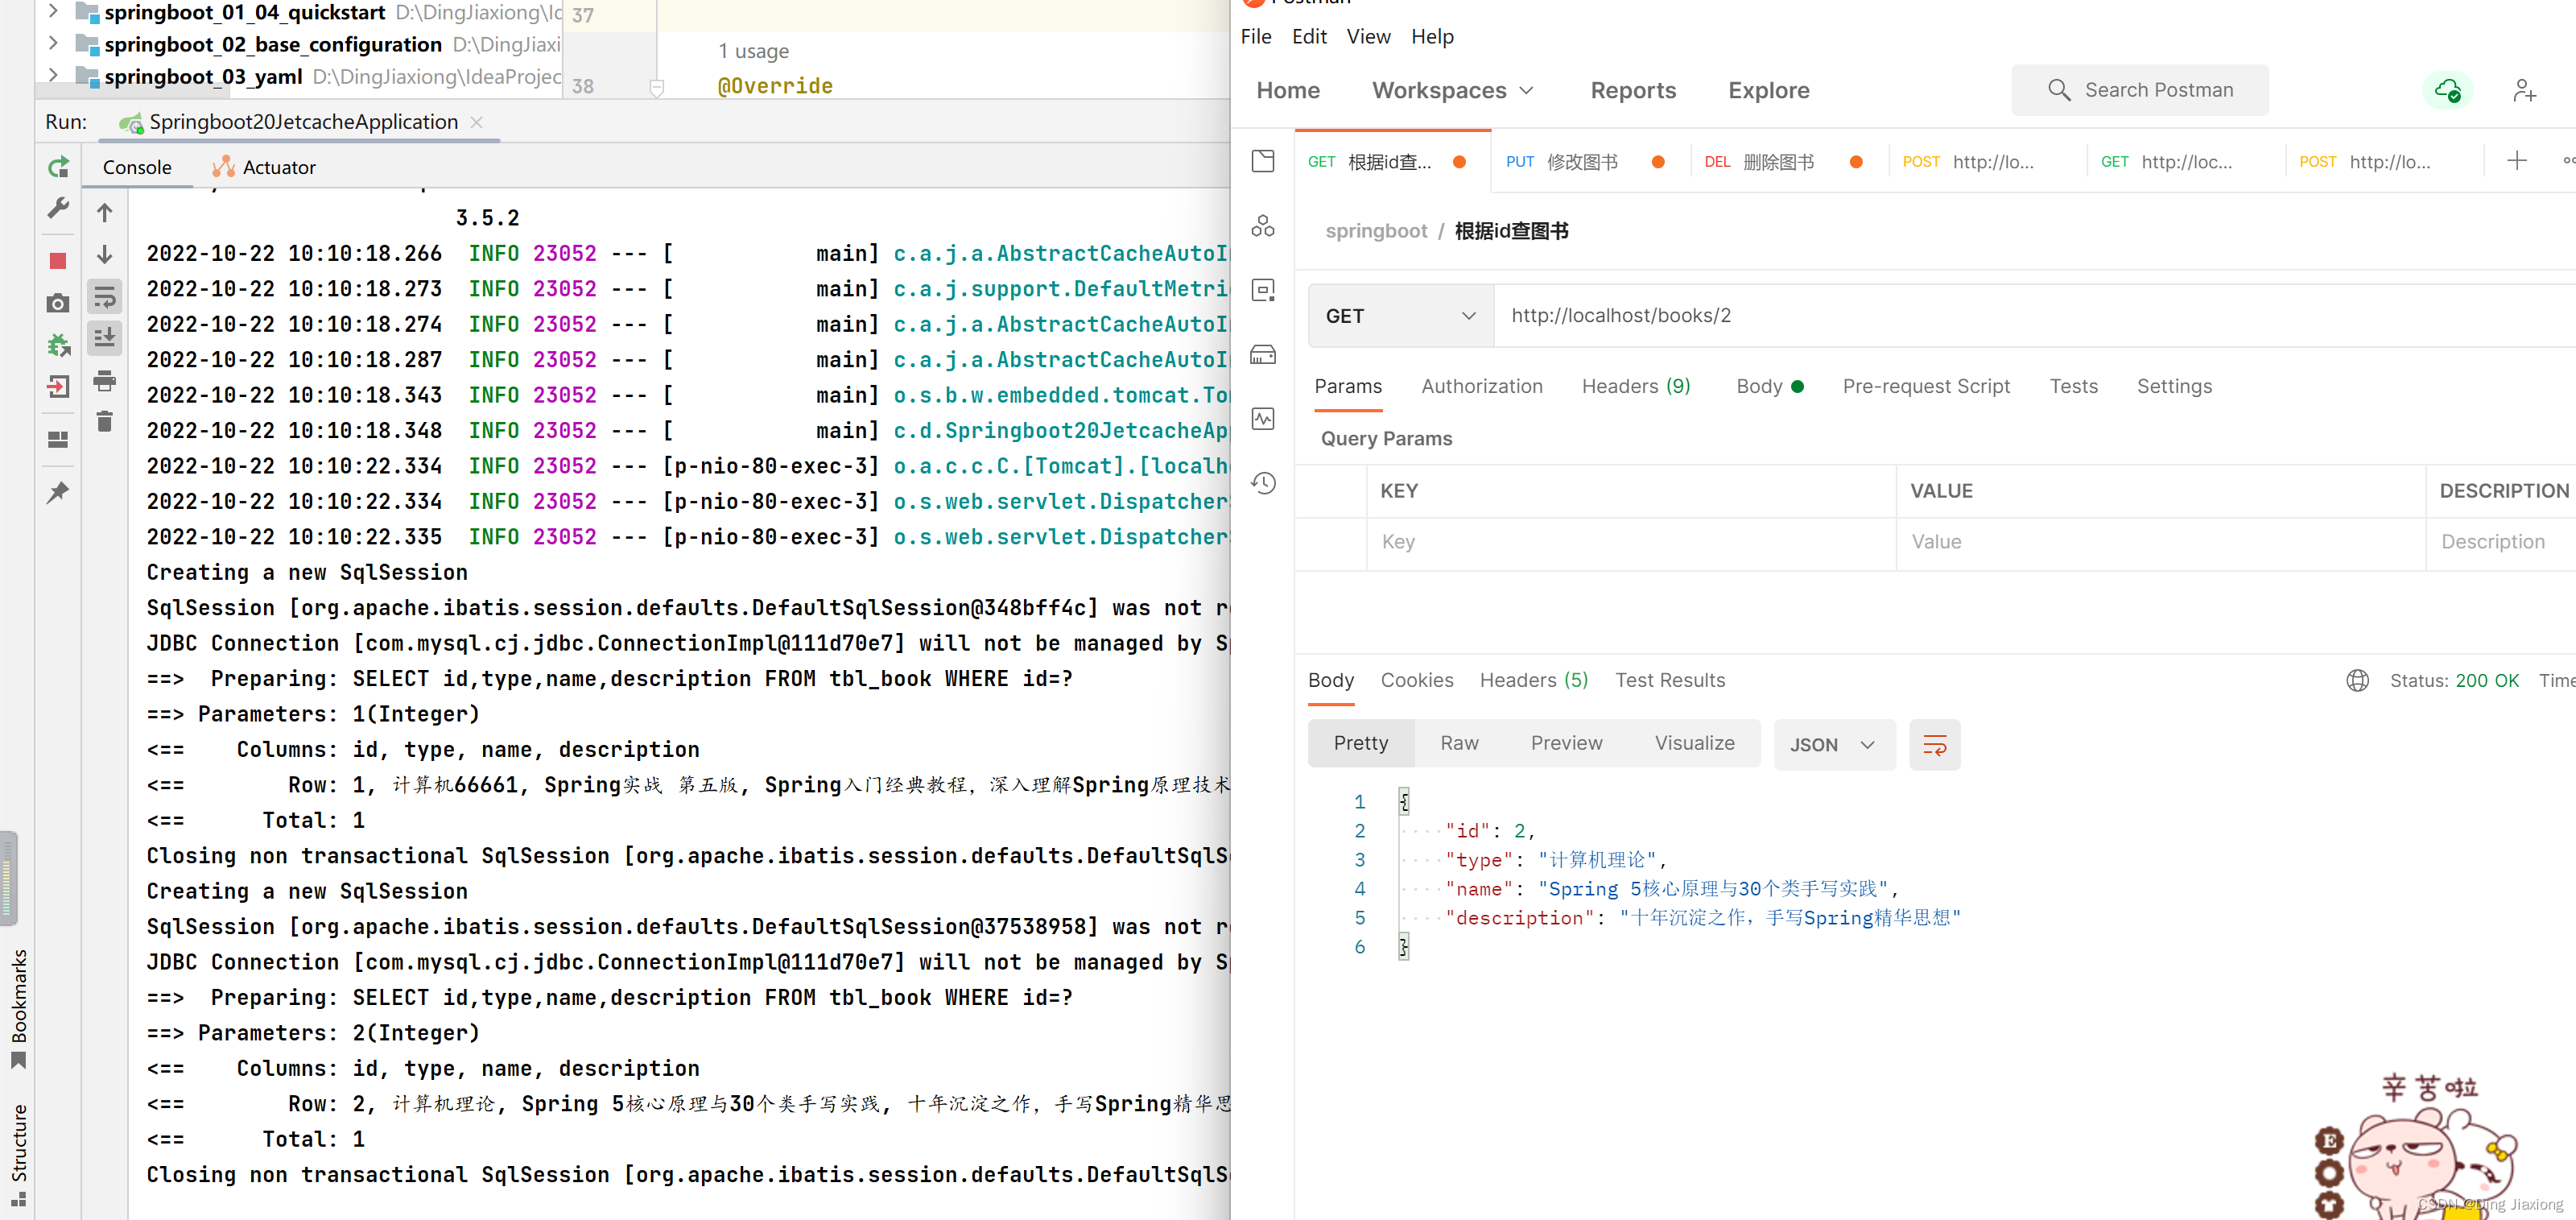Open request Settings tab
Screen dimensions: 2576x1220
tap(2174, 387)
